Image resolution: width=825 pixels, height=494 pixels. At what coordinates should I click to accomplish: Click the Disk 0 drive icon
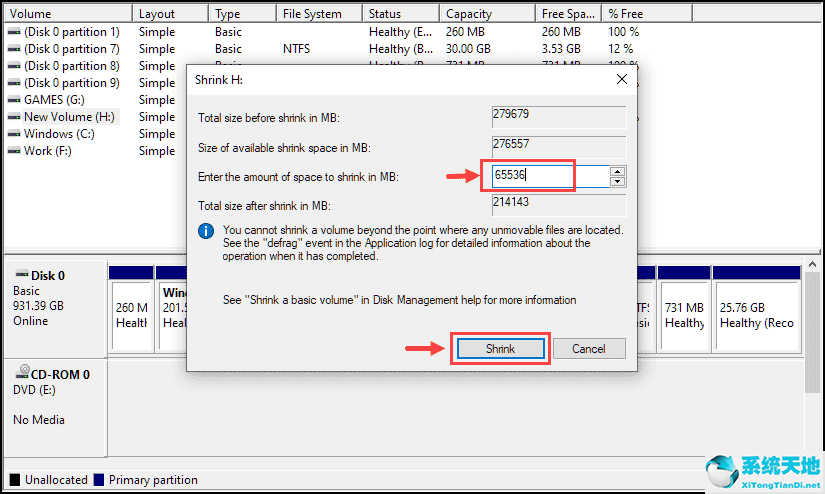point(20,275)
